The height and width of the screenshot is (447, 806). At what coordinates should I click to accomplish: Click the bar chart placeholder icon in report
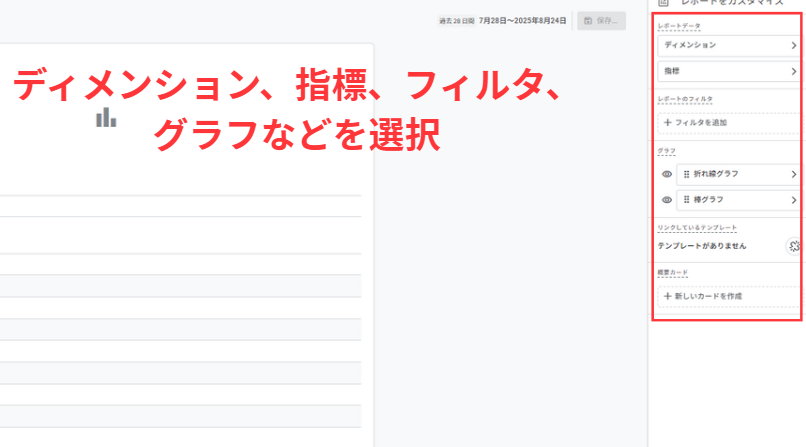tap(106, 118)
